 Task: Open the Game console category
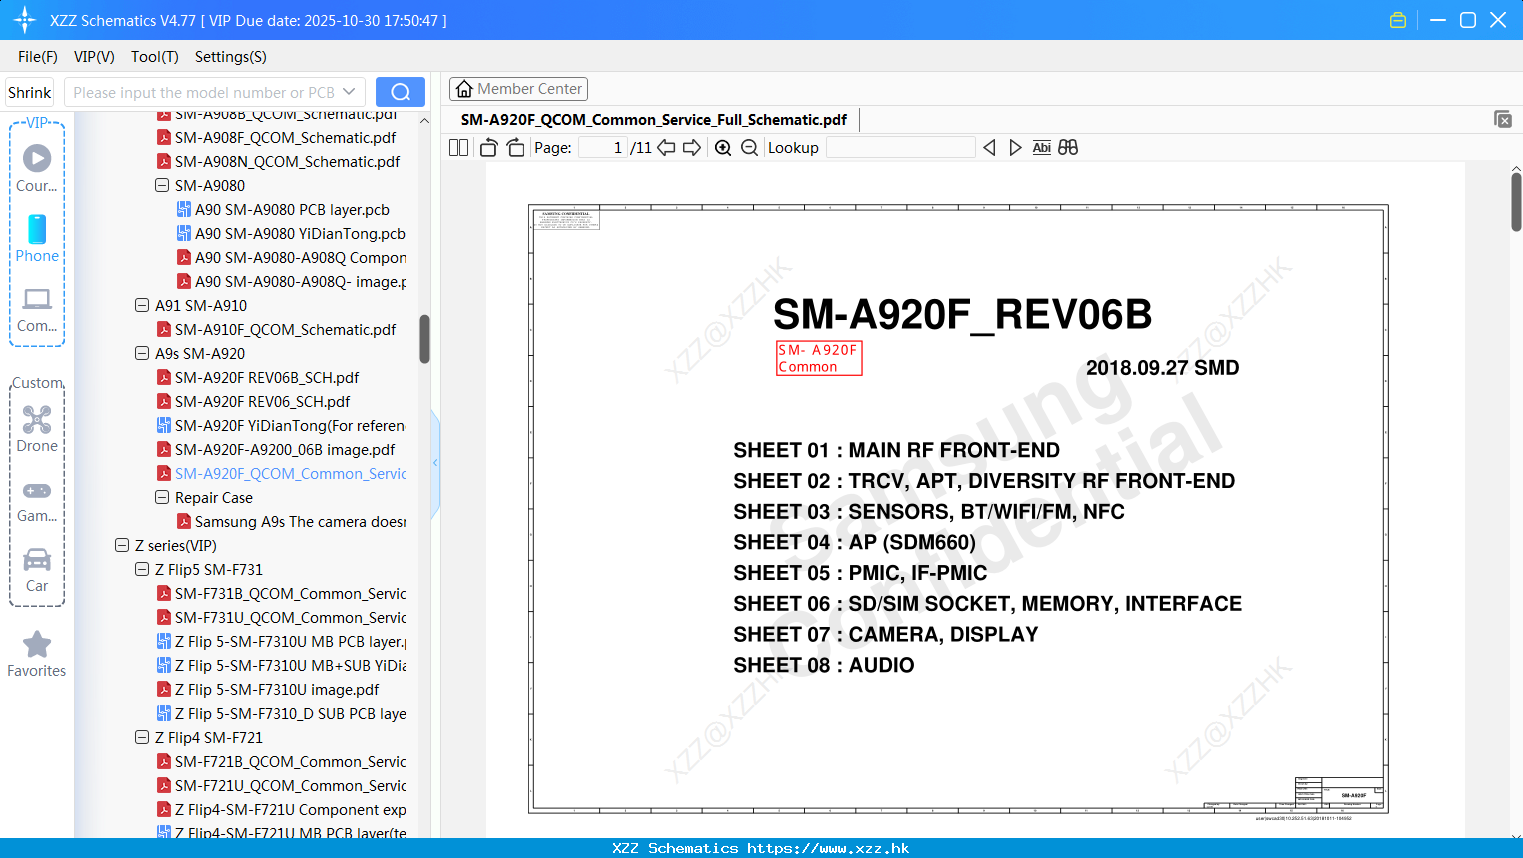(x=37, y=501)
